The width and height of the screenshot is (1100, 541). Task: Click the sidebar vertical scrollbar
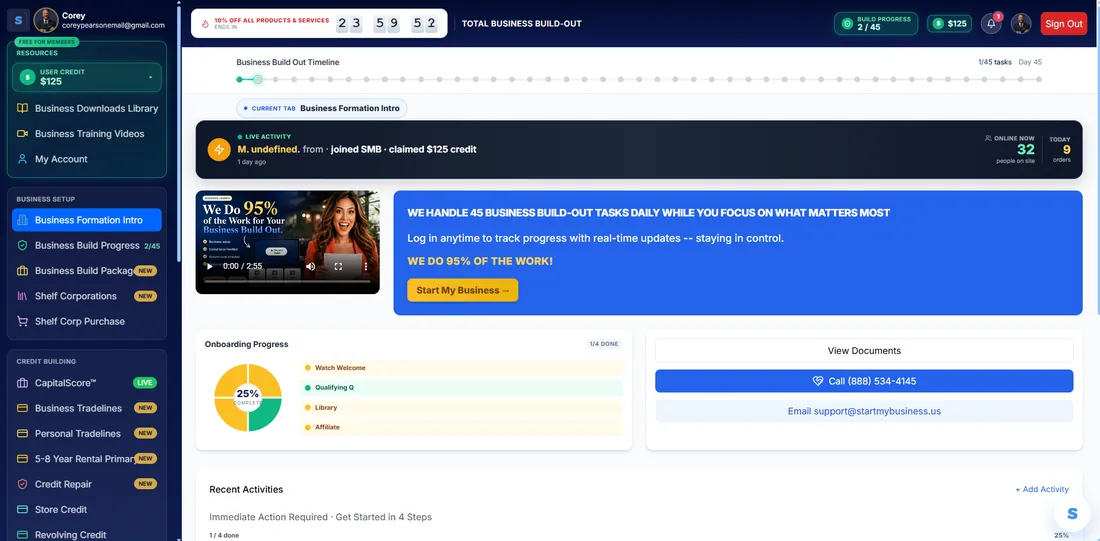[x=178, y=133]
